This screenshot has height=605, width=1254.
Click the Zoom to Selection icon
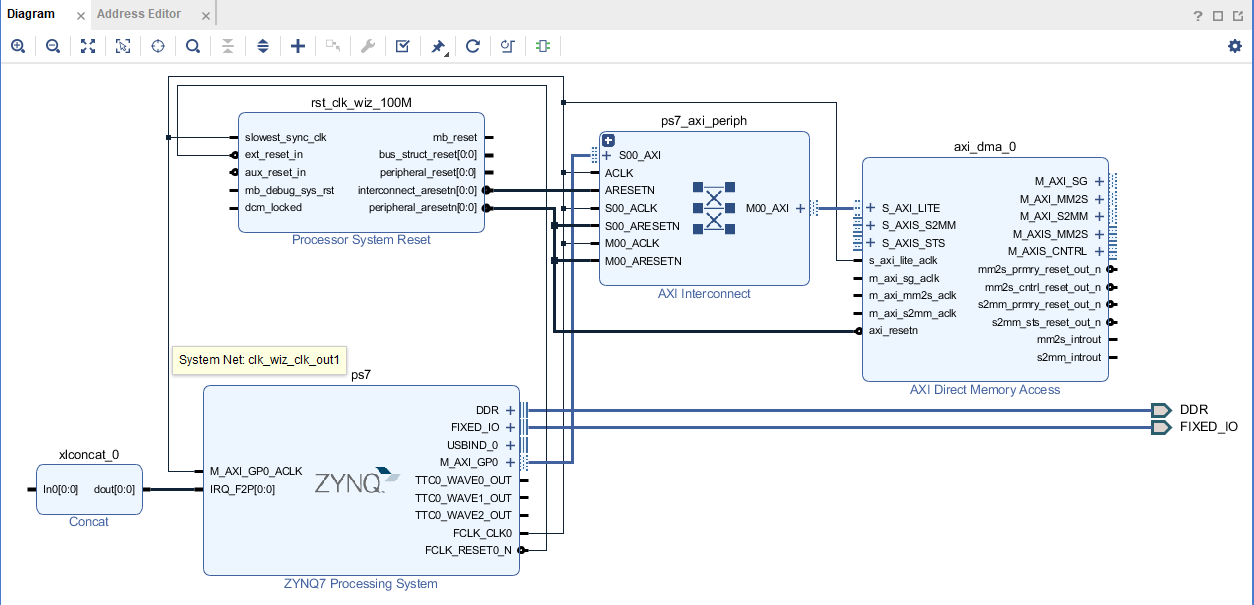[x=123, y=45]
